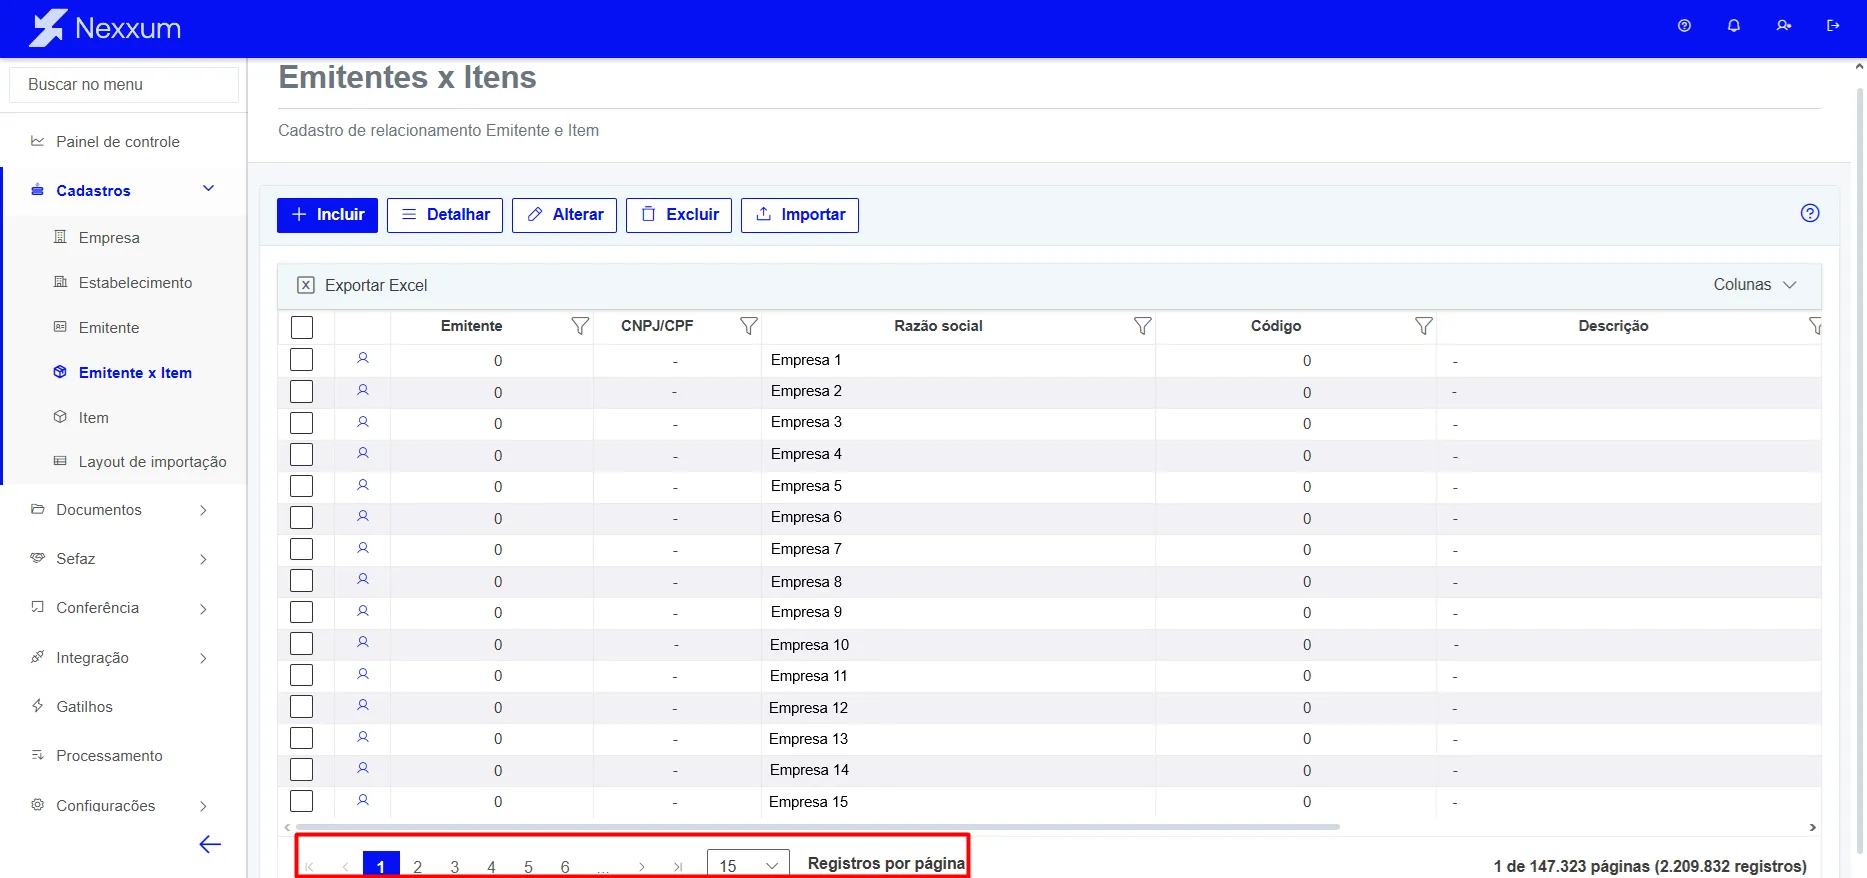Open filter icon on Emitente column
This screenshot has height=878, width=1867.
click(x=580, y=326)
